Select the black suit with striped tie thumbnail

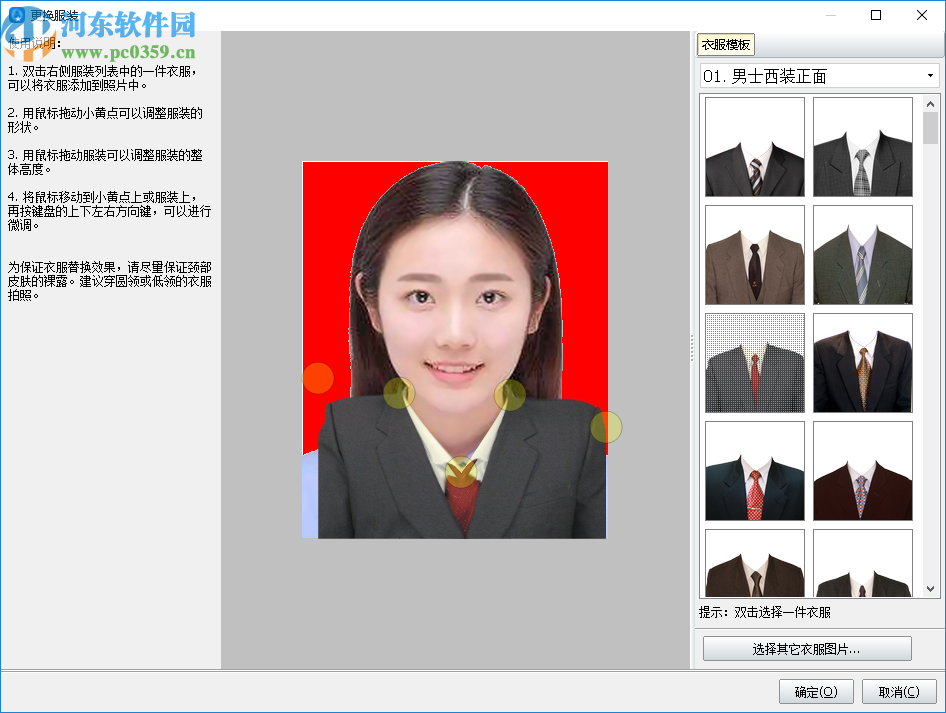[755, 147]
